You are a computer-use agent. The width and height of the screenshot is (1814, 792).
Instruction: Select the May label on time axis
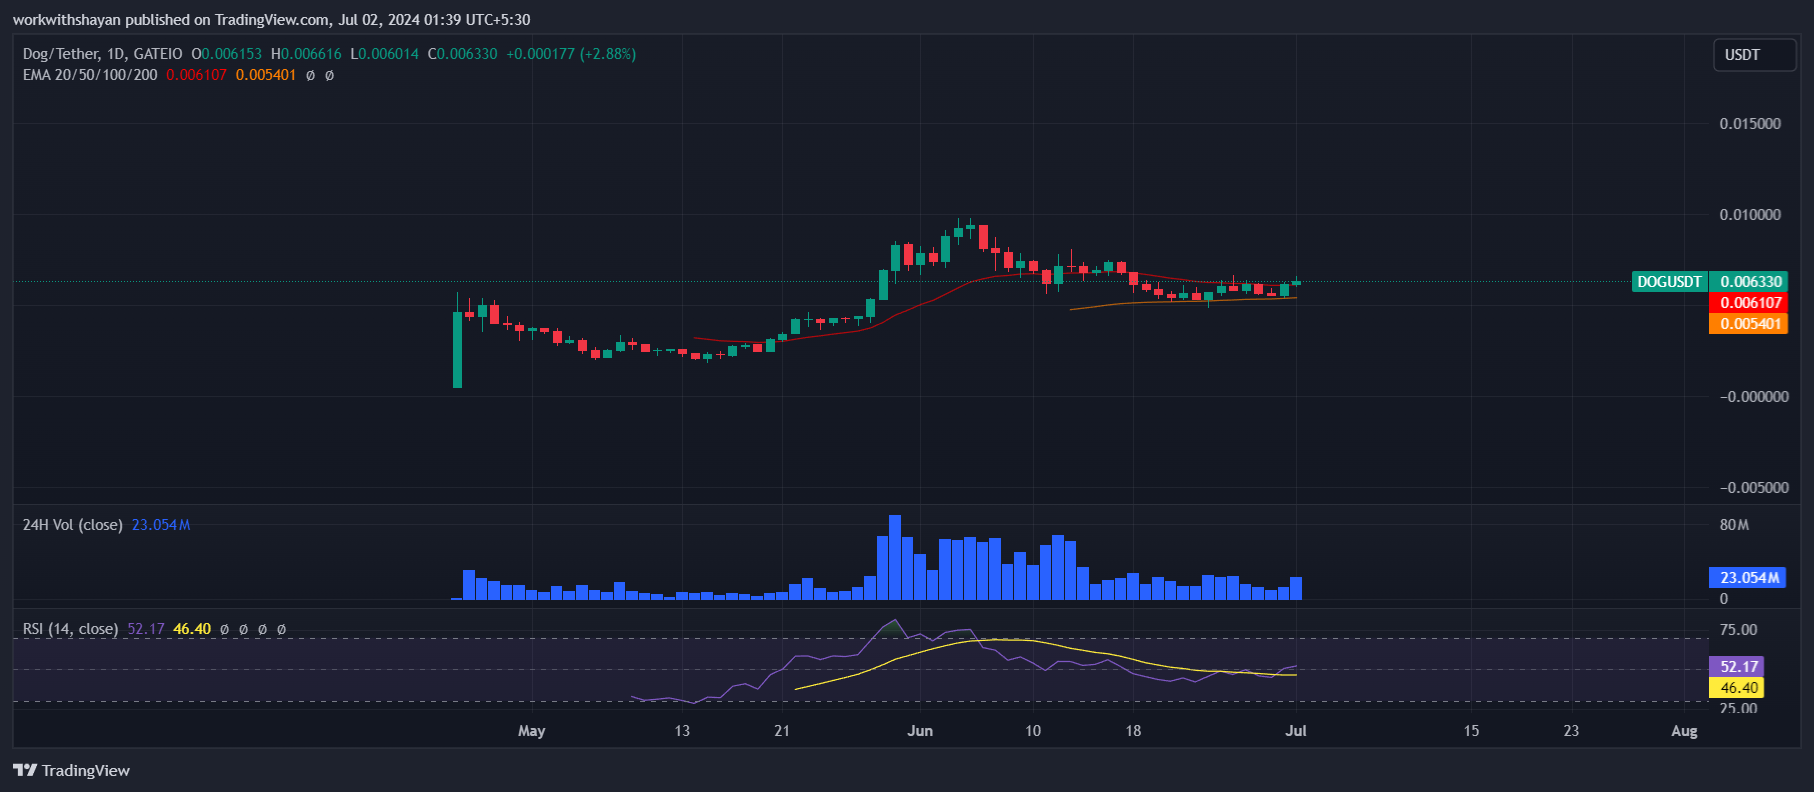point(531,731)
